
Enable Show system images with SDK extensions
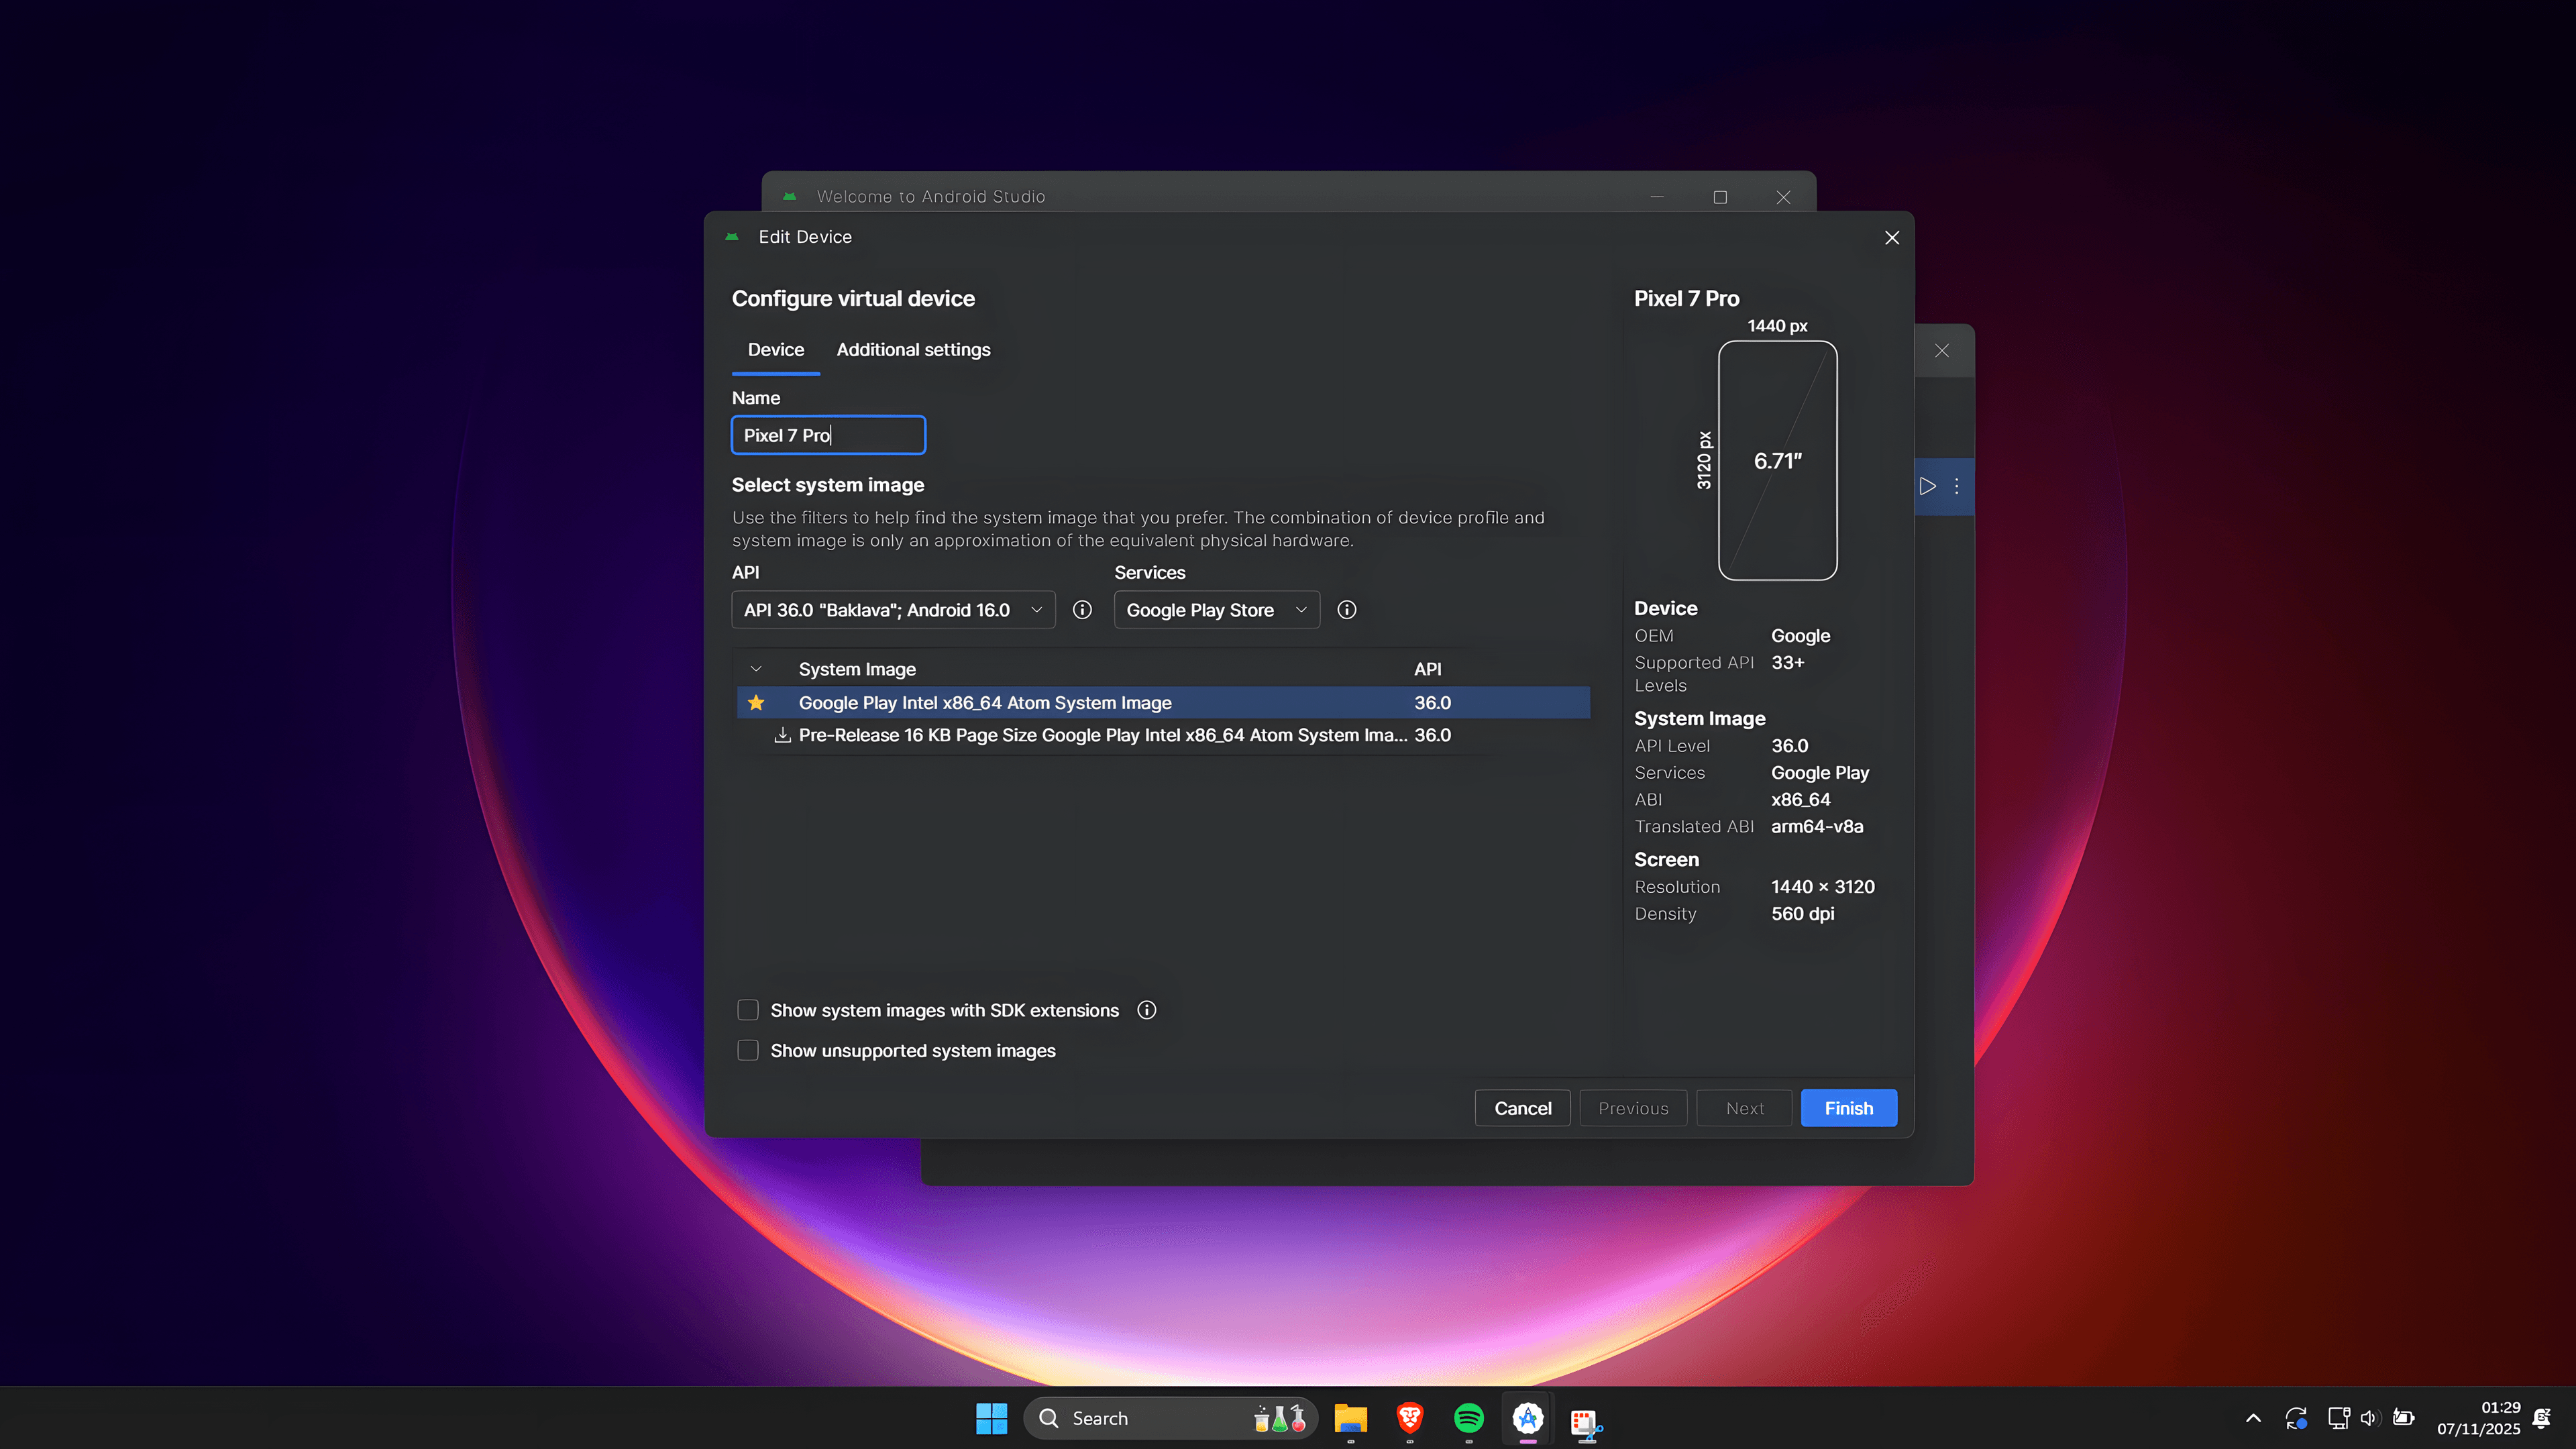[747, 1010]
